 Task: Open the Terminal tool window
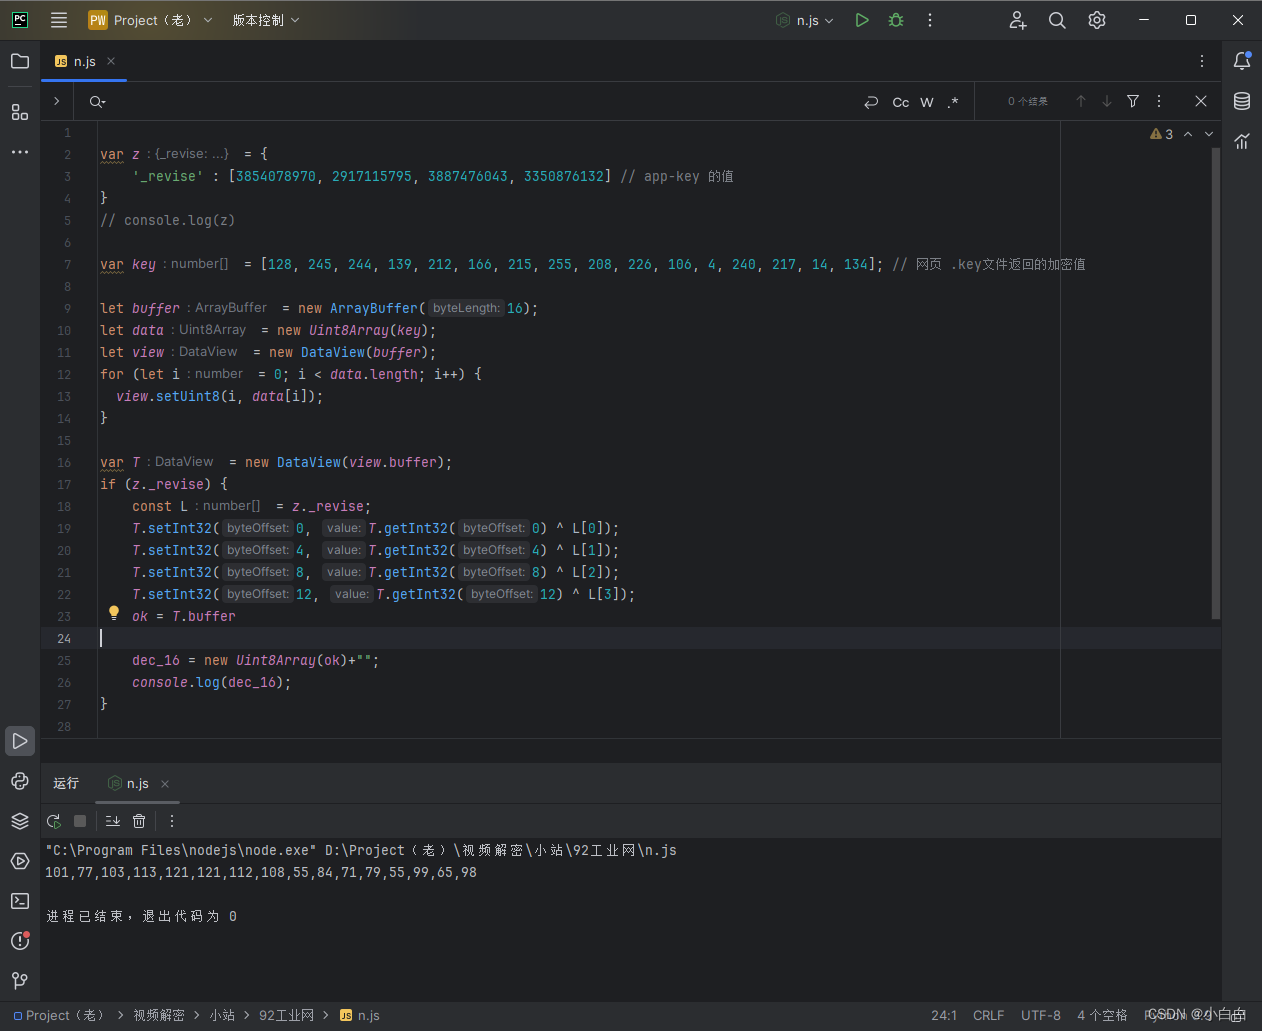pos(20,901)
